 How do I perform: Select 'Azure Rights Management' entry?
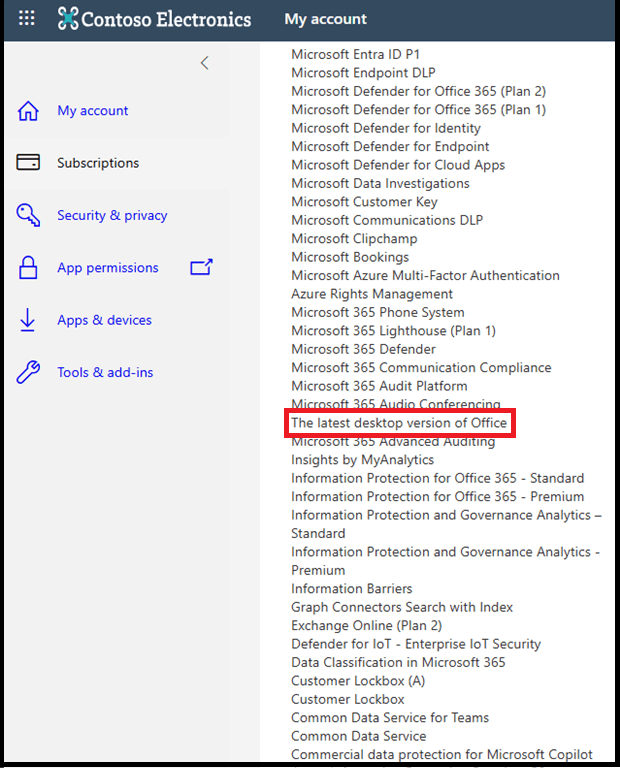pyautogui.click(x=372, y=294)
